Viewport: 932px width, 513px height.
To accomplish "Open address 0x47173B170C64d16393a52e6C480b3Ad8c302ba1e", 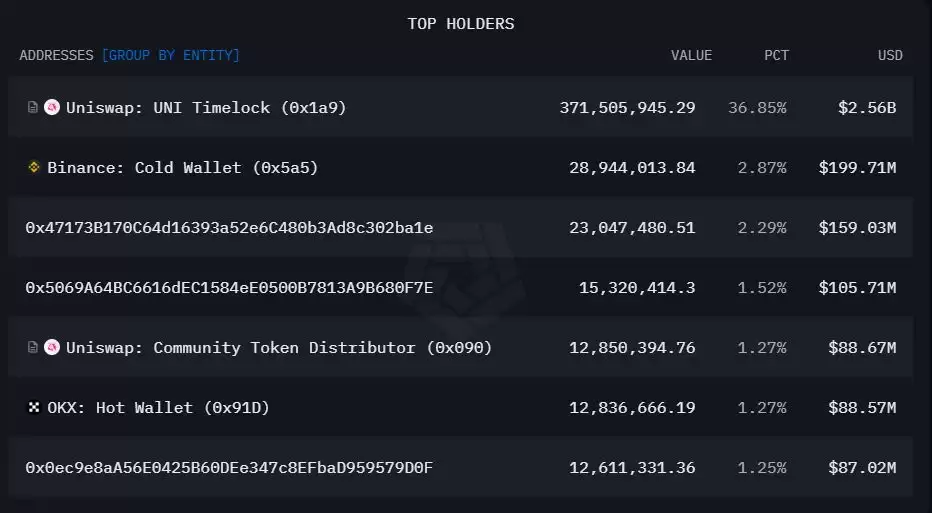I will click(x=229, y=228).
